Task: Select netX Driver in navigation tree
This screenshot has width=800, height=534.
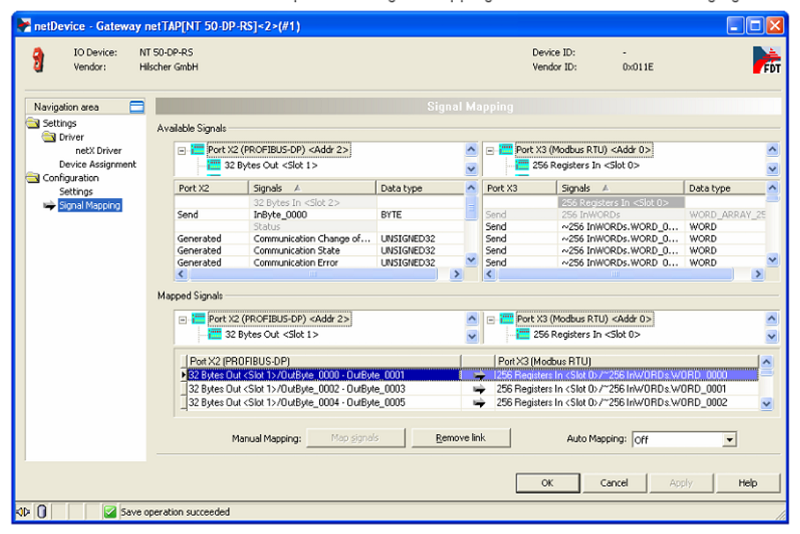Action: [98, 151]
